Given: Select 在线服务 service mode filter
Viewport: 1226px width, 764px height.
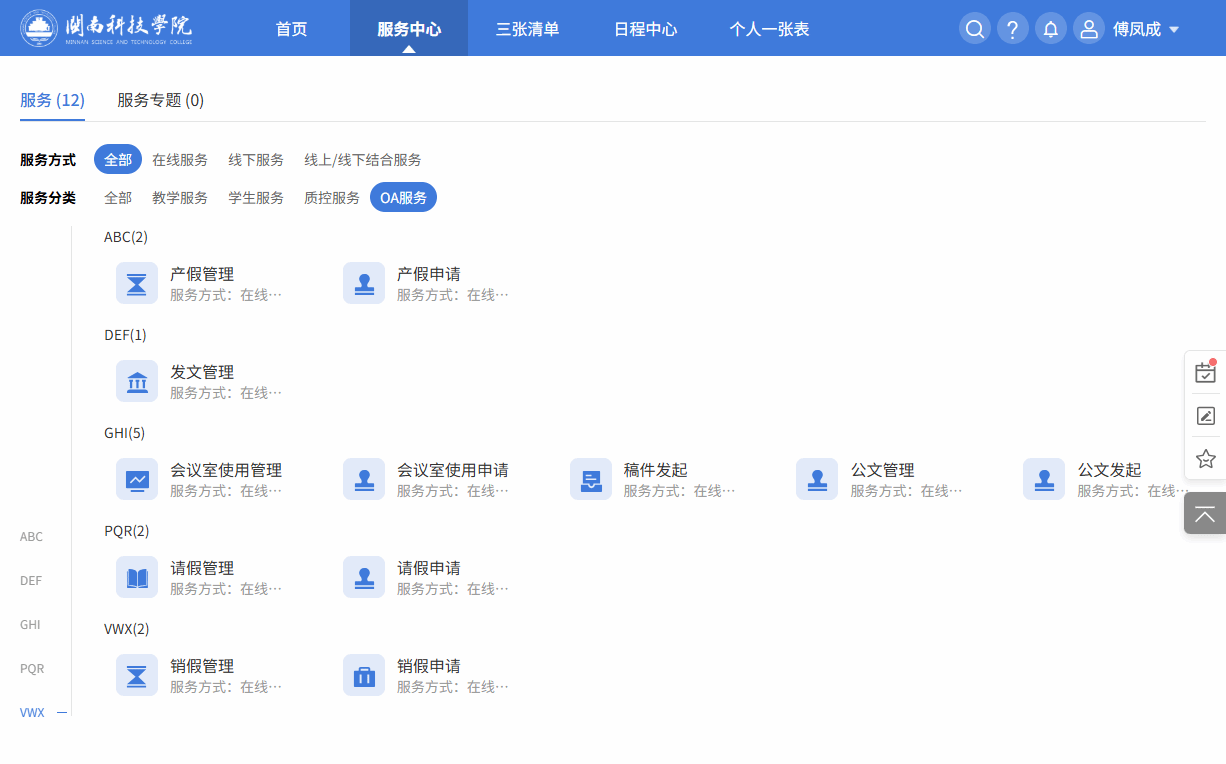Looking at the screenshot, I should point(180,160).
